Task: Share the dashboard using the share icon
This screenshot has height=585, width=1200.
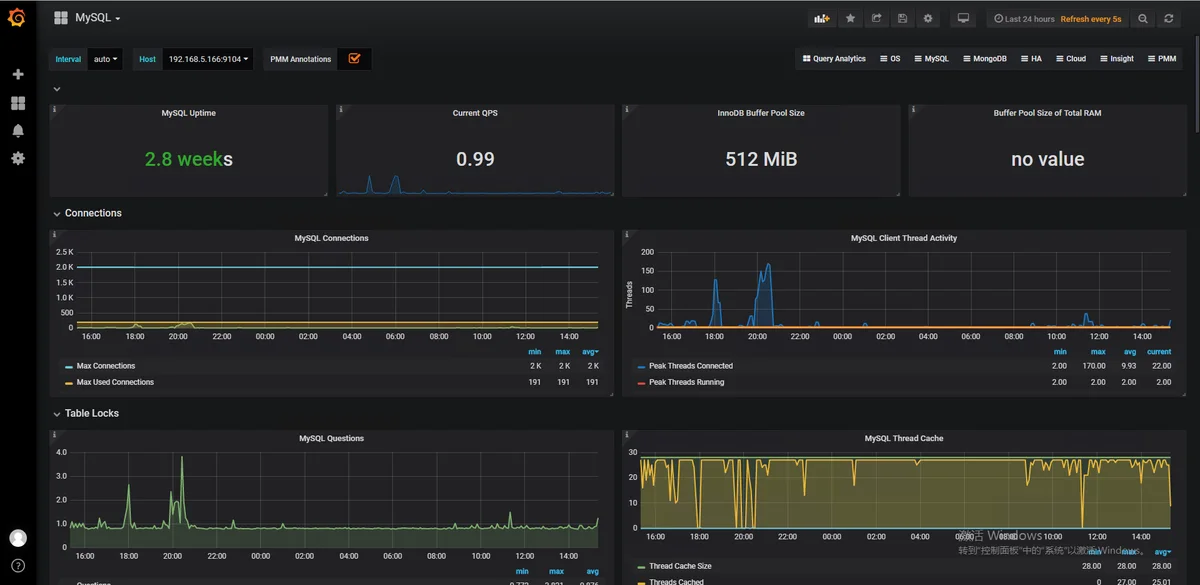Action: (x=876, y=18)
